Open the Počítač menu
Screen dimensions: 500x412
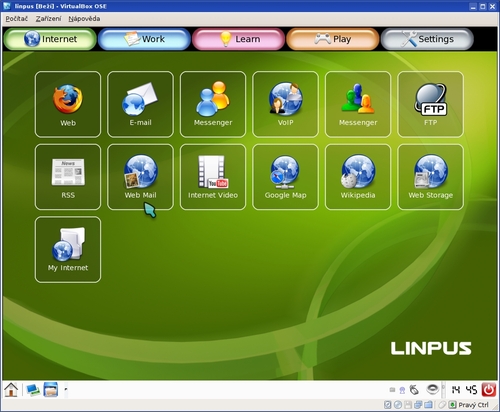(x=17, y=19)
